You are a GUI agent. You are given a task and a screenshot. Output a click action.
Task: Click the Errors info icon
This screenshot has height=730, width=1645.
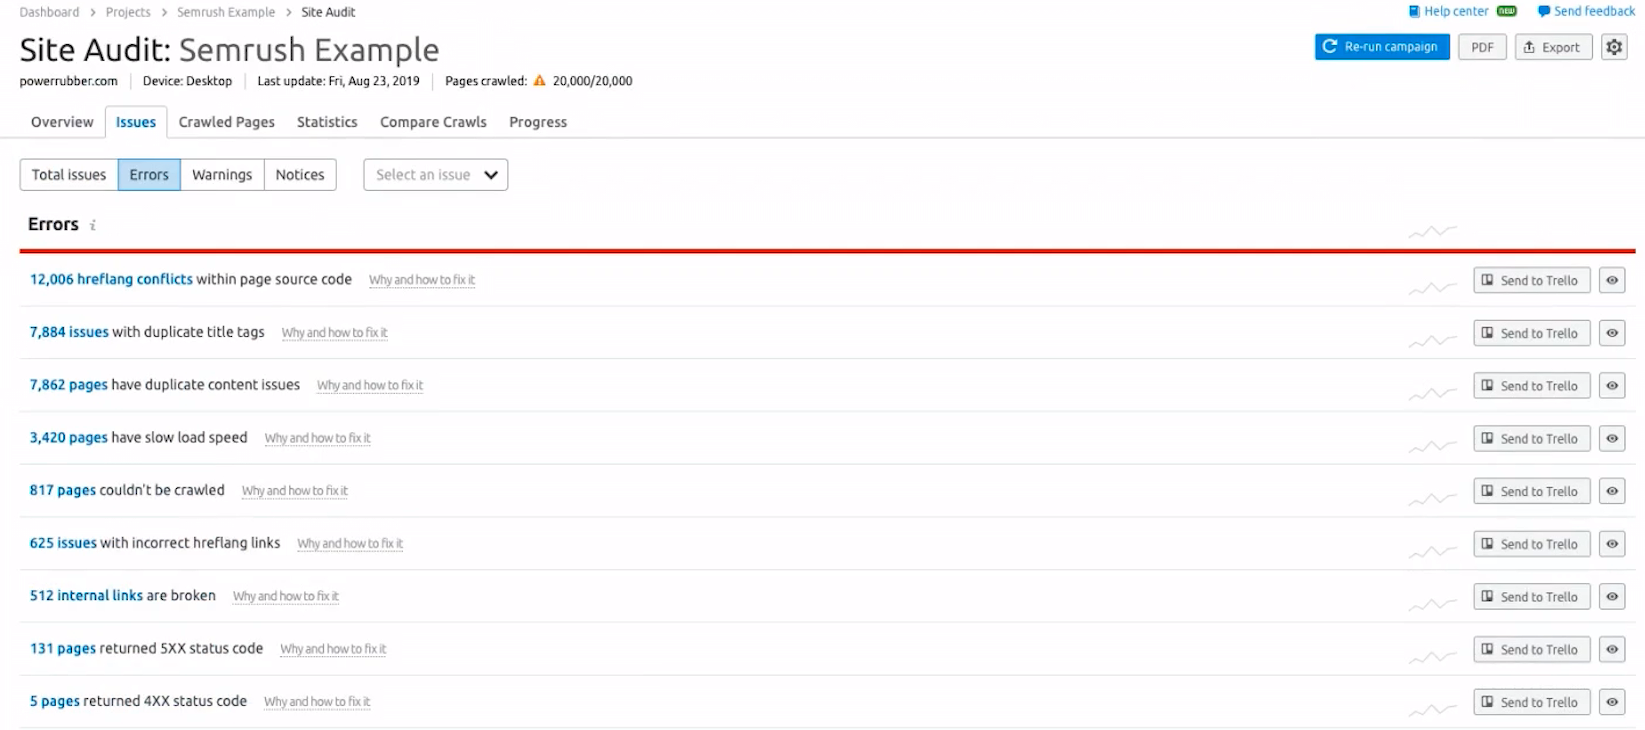(93, 226)
